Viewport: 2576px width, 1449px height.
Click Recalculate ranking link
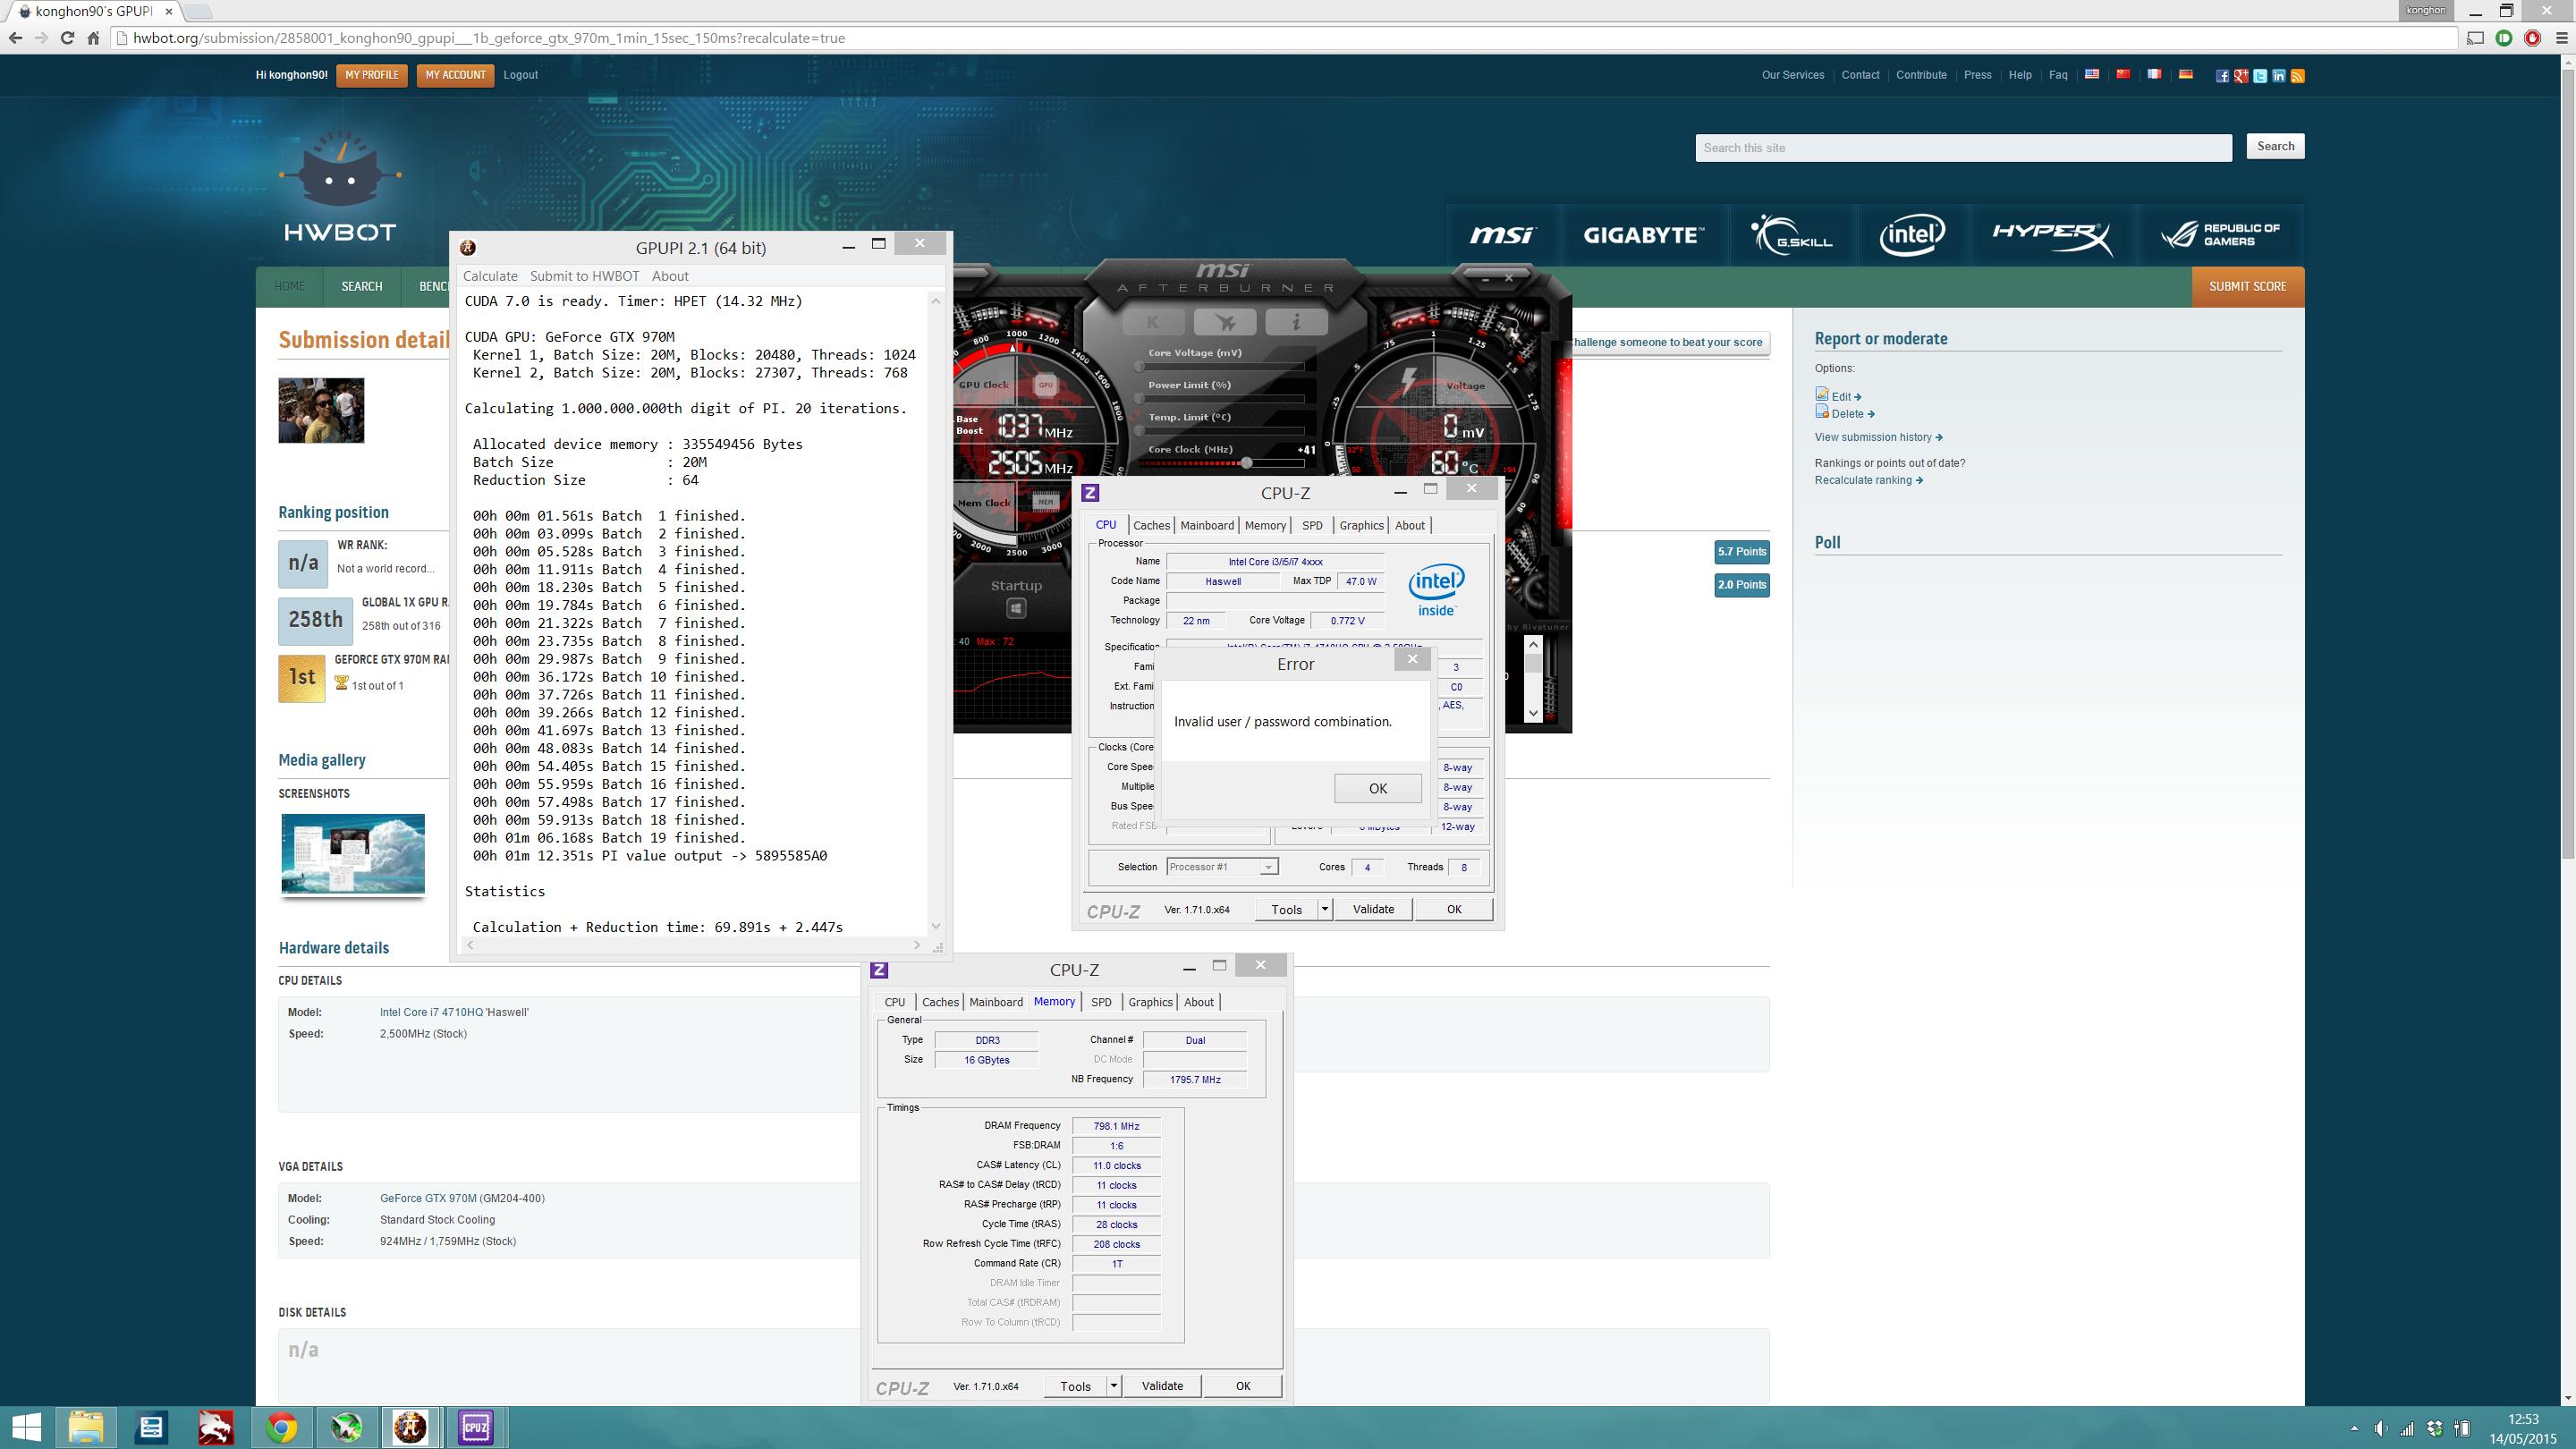click(1868, 480)
